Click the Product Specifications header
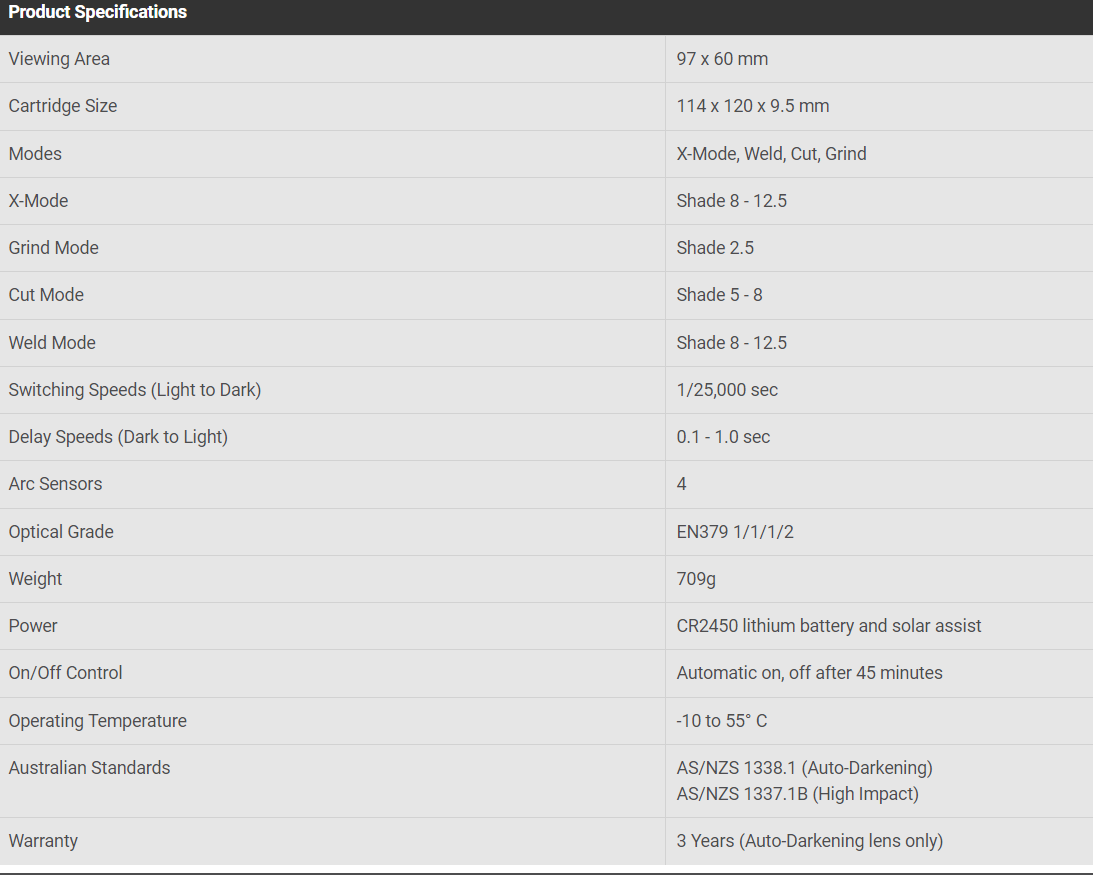Image resolution: width=1093 pixels, height=875 pixels. coord(97,12)
